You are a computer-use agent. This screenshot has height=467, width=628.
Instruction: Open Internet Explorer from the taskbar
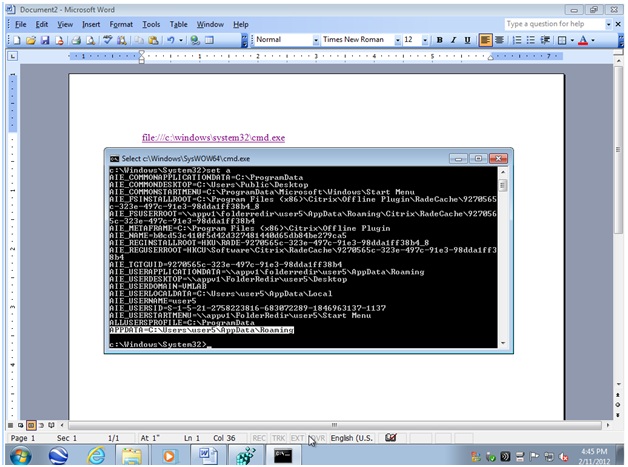(x=96, y=455)
